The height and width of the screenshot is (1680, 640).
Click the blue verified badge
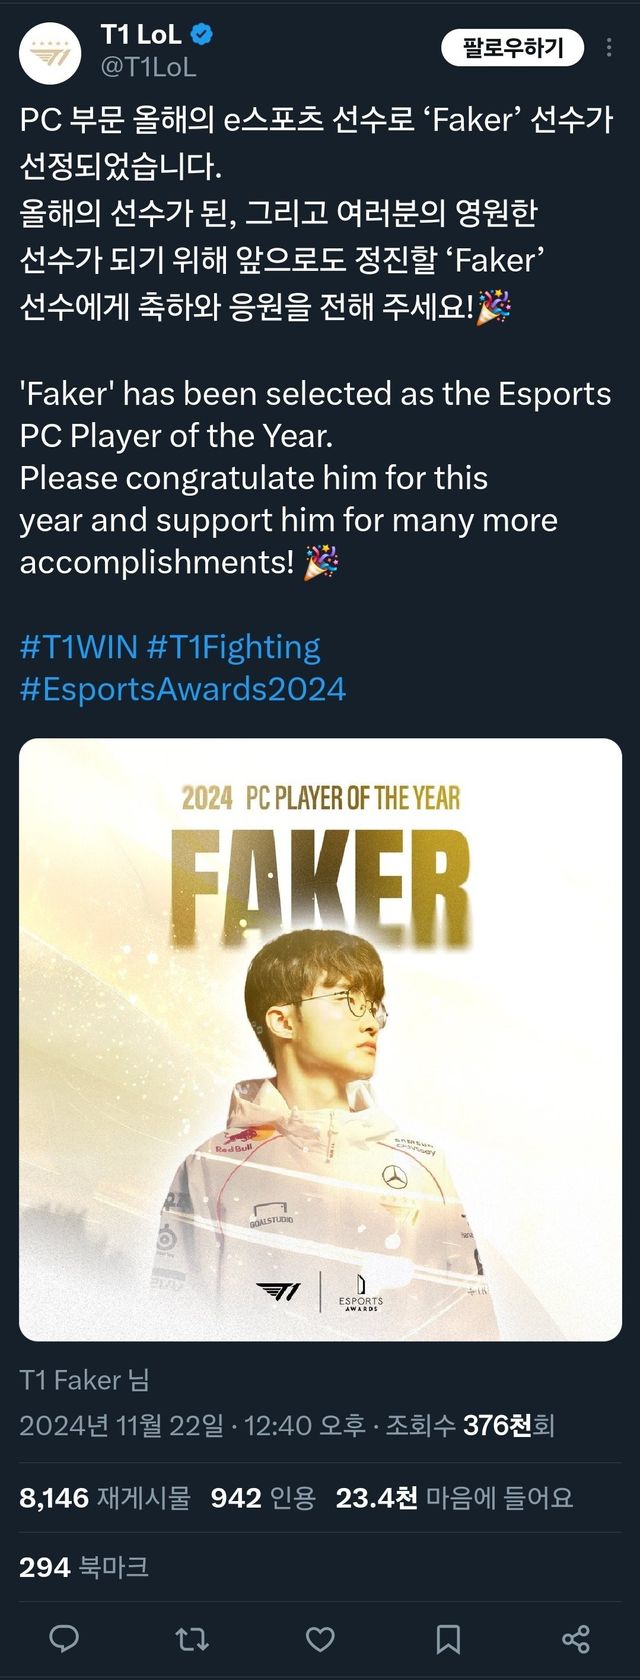pyautogui.click(x=201, y=35)
